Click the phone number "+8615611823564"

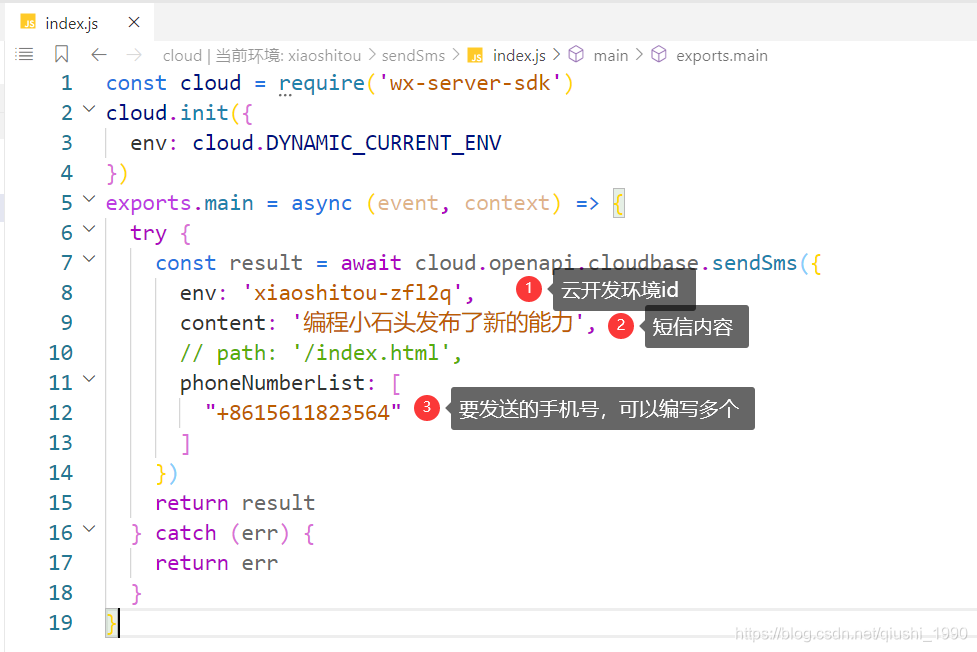[x=303, y=413]
